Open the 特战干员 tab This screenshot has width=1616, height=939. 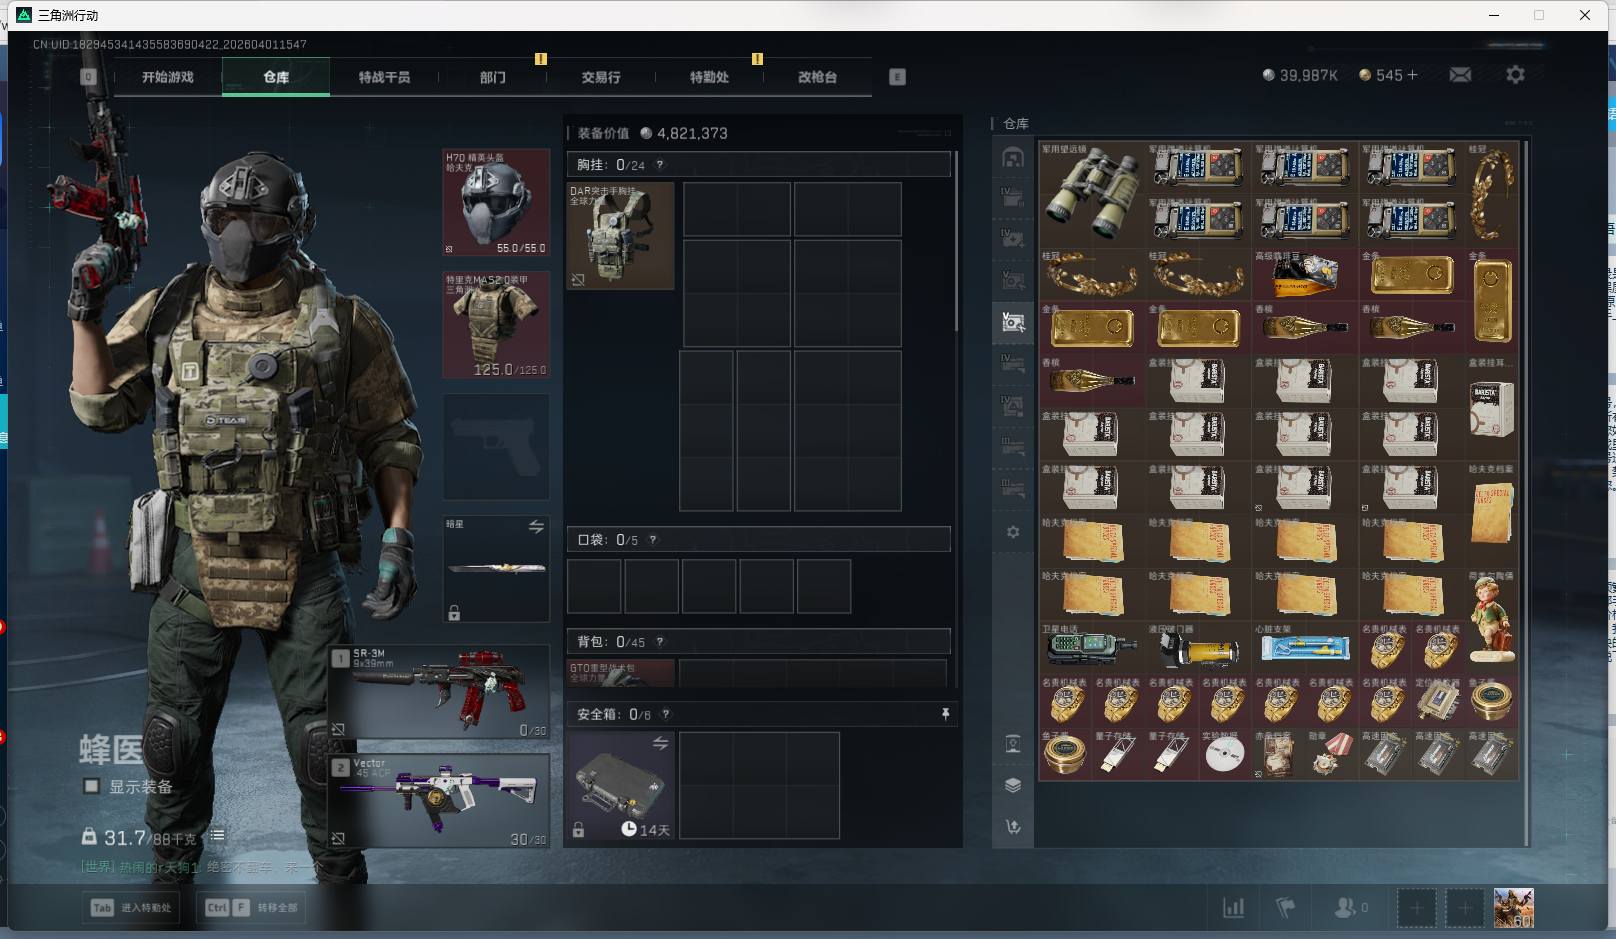pyautogui.click(x=384, y=77)
